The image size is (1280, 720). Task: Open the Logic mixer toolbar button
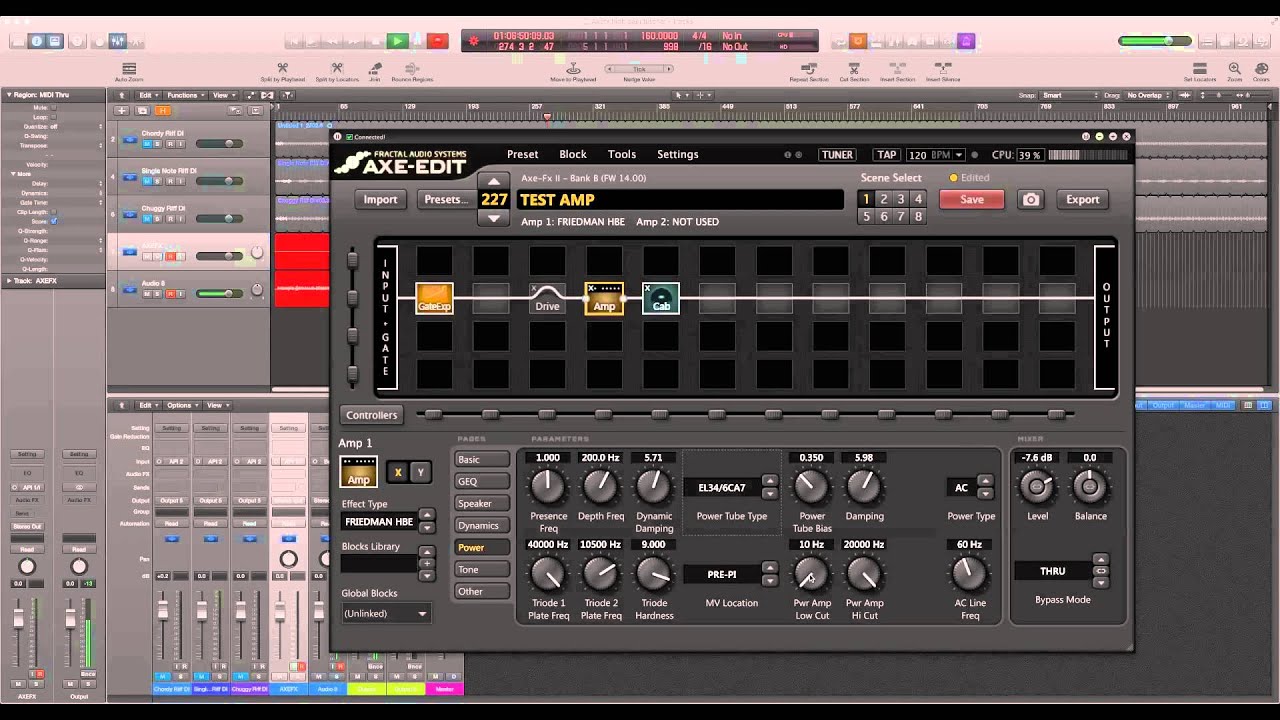(x=117, y=41)
